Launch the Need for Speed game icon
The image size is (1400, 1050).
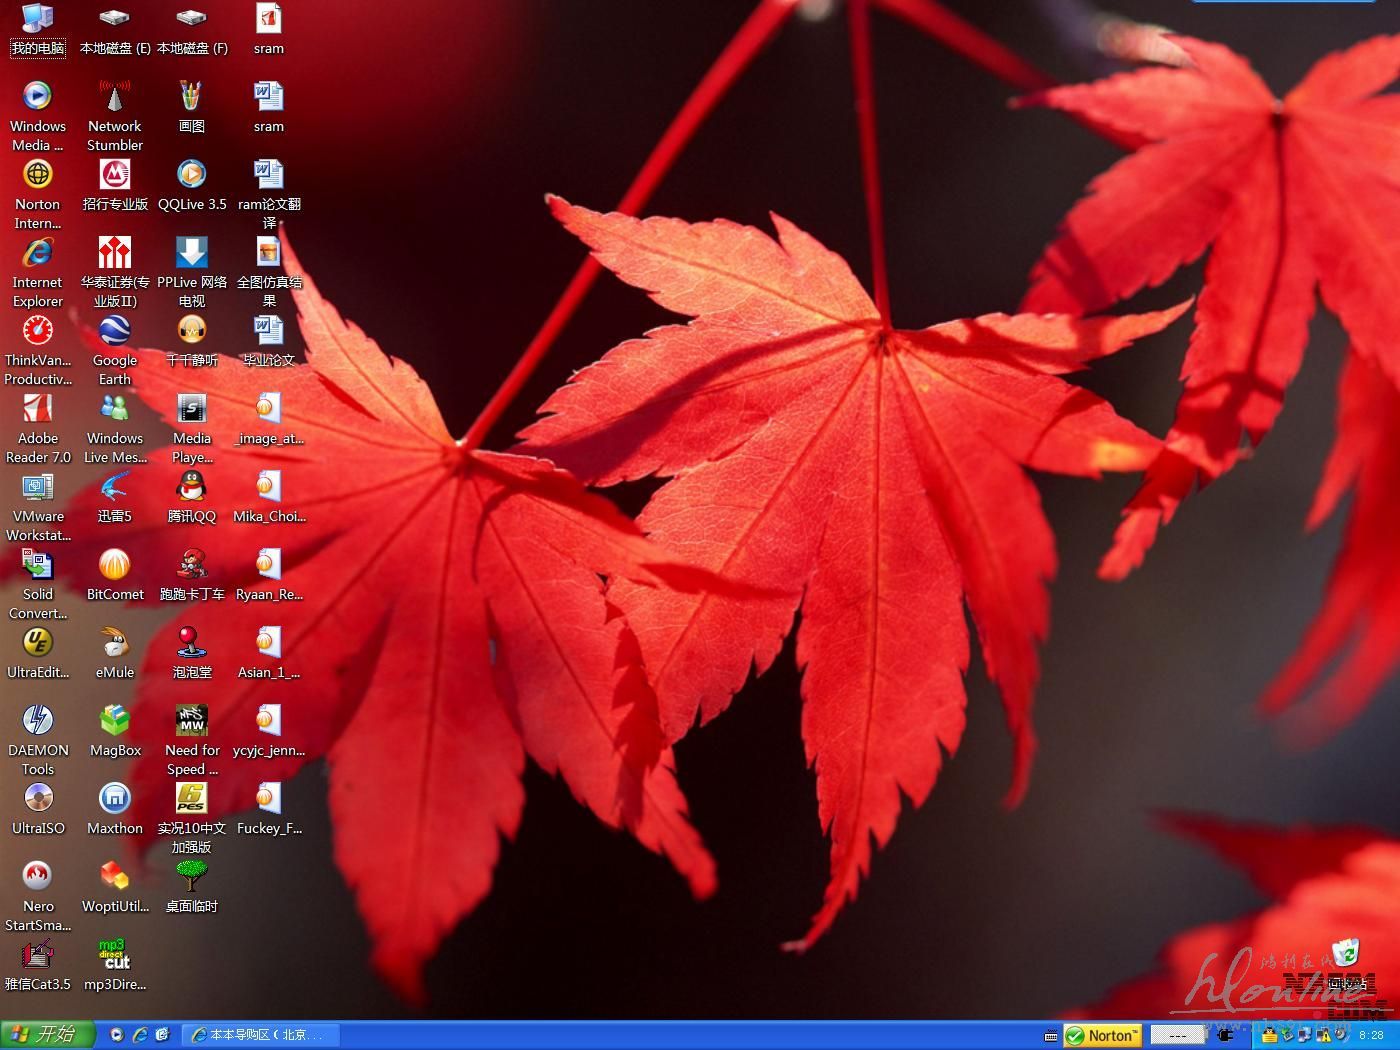click(192, 722)
